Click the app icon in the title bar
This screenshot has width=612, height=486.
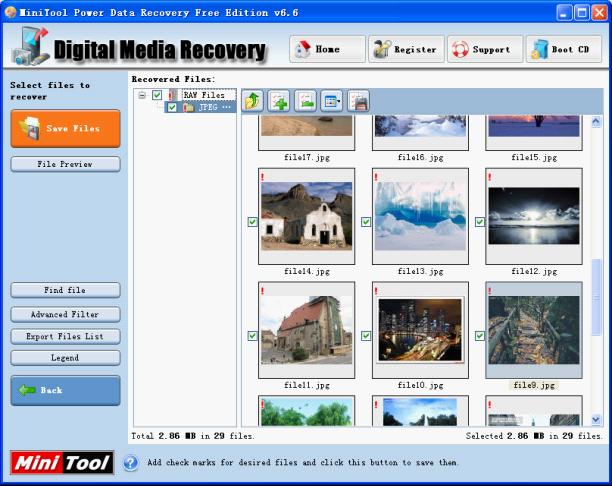pos(11,12)
